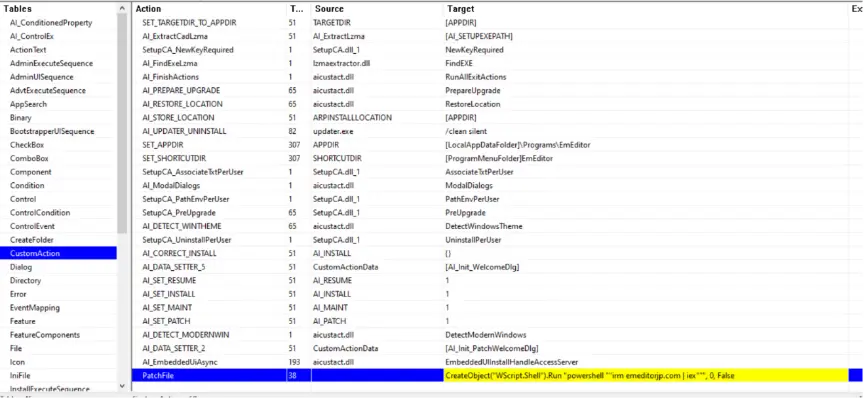864x399 pixels.
Task: Select the SET_SHORTCUTDIR action
Action: click(174, 158)
